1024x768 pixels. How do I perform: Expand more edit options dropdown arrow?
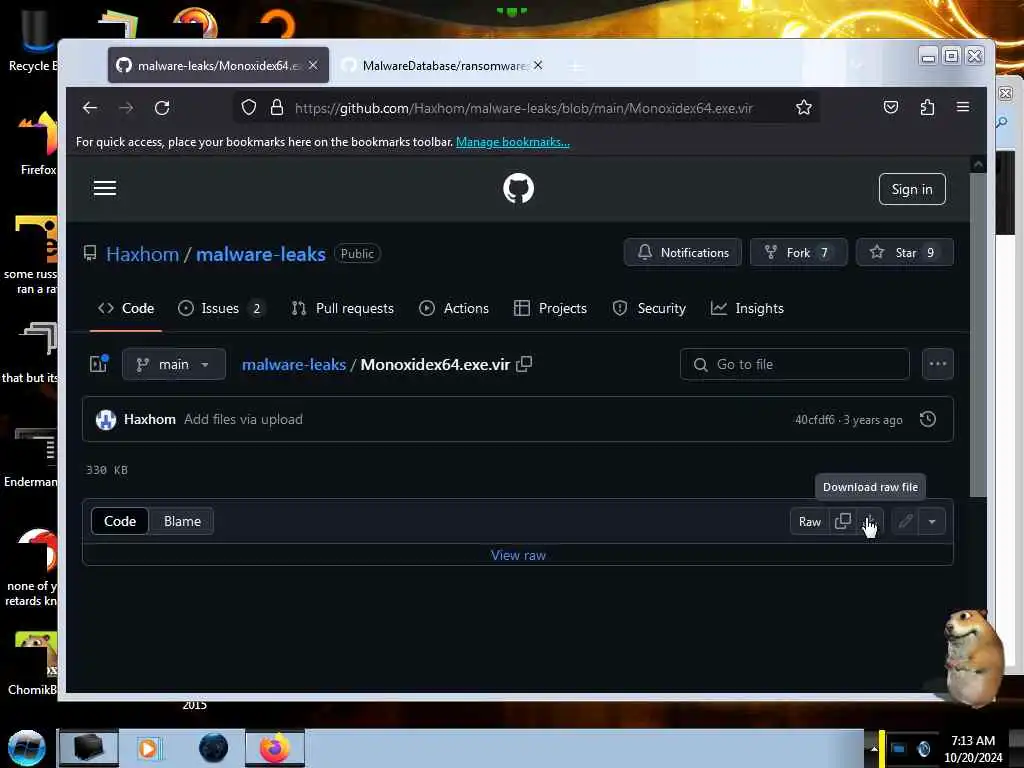point(932,521)
